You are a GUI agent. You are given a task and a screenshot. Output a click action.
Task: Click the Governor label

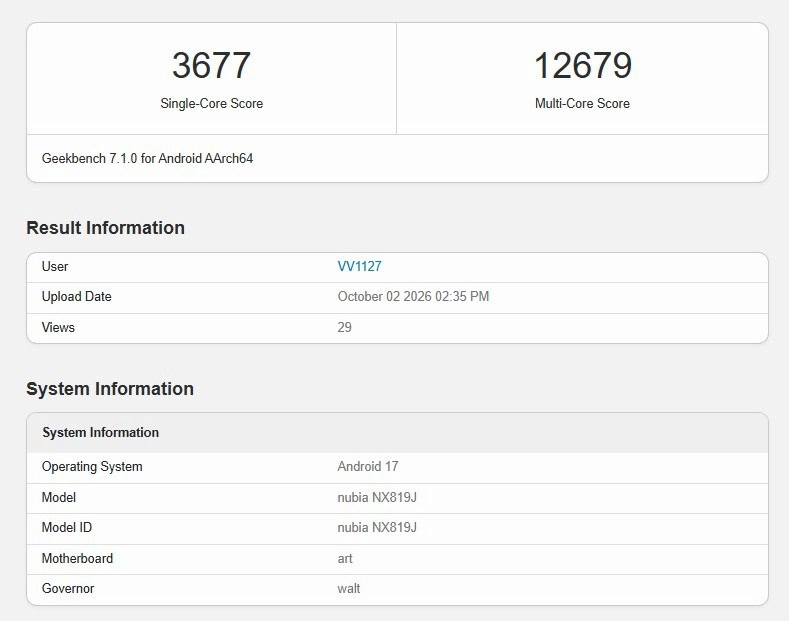(x=68, y=588)
